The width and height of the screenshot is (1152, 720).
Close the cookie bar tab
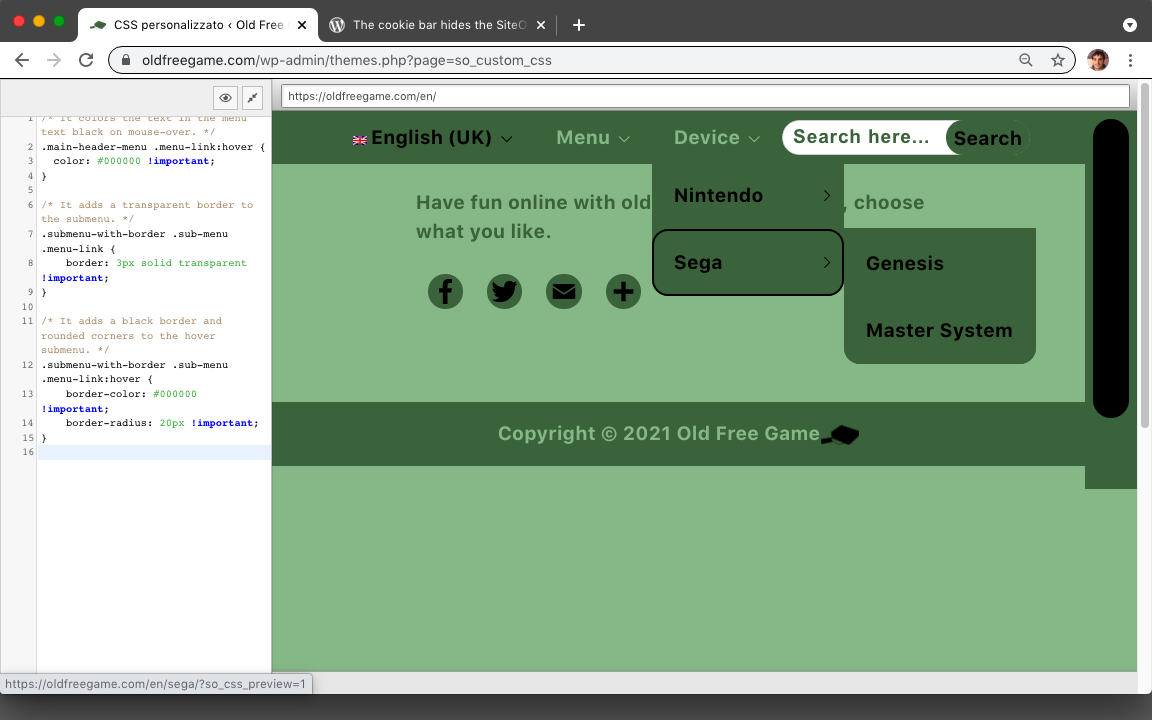pyautogui.click(x=541, y=25)
